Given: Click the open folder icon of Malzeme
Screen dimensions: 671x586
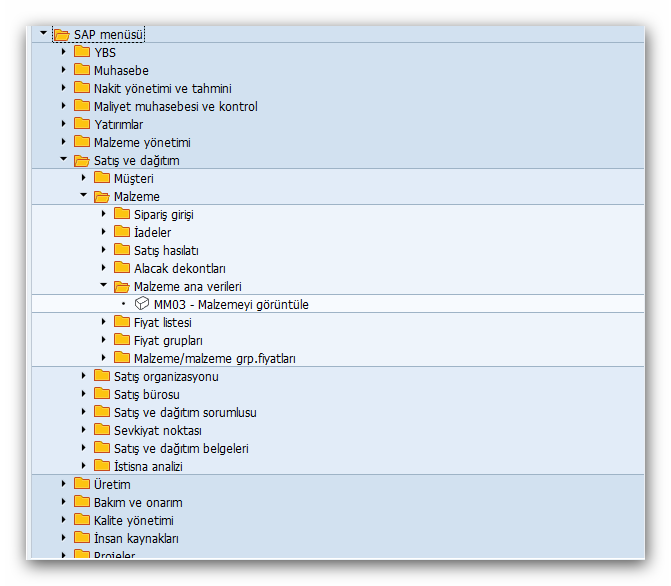Looking at the screenshot, I should tap(102, 196).
